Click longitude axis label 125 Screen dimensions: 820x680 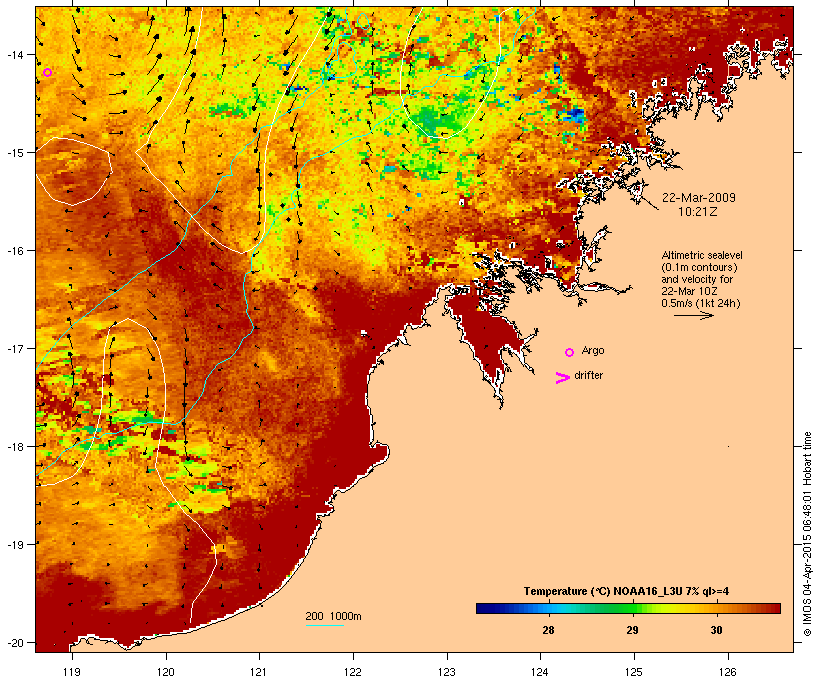coord(634,672)
